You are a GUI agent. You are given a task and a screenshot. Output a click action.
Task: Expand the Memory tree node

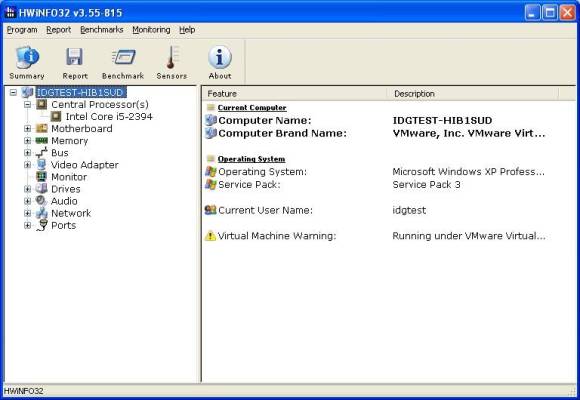click(27, 141)
